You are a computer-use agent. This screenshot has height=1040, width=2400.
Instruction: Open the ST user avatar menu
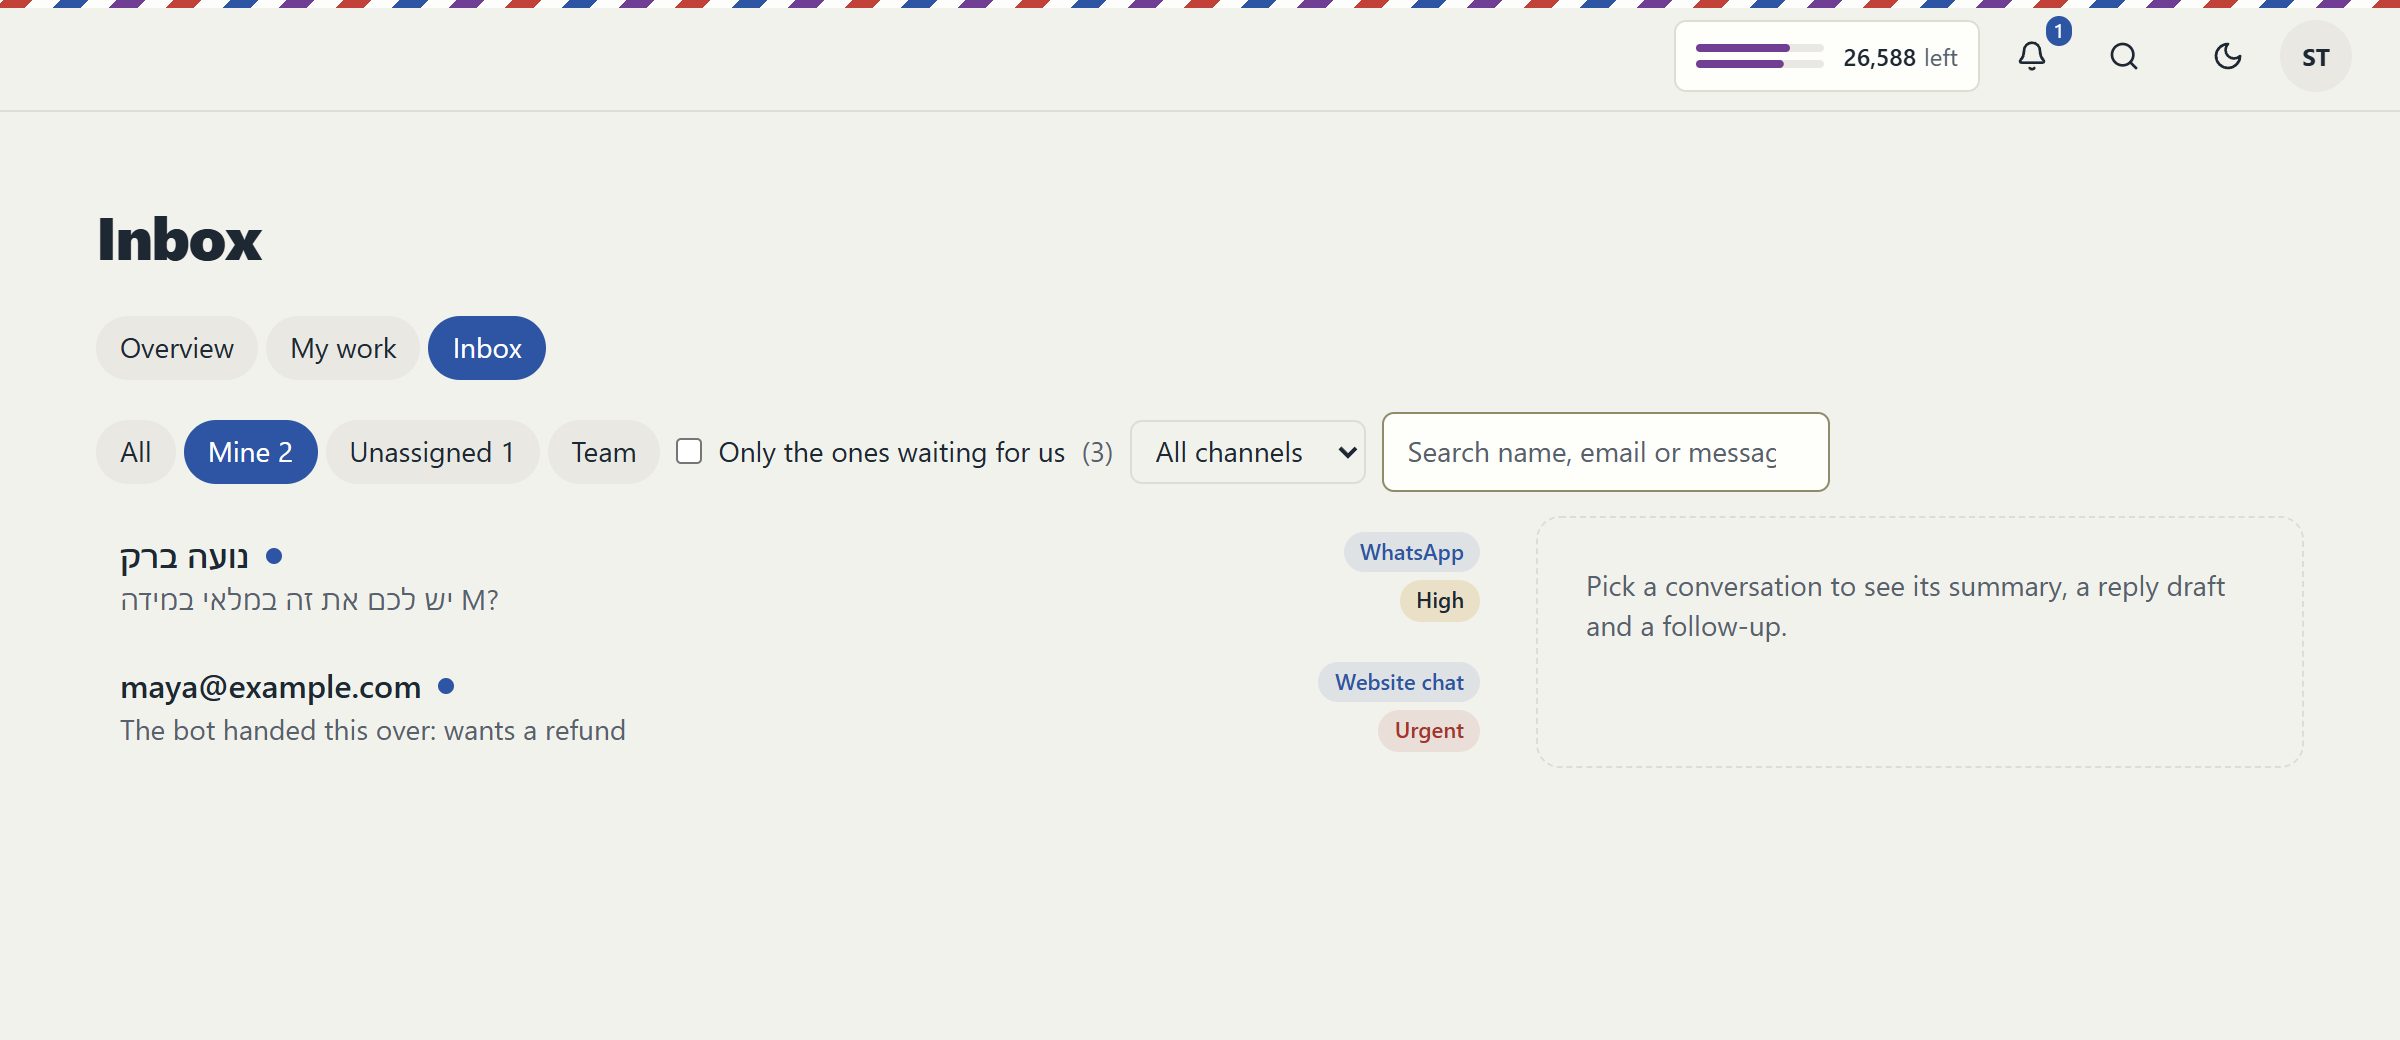pyautogui.click(x=2315, y=56)
